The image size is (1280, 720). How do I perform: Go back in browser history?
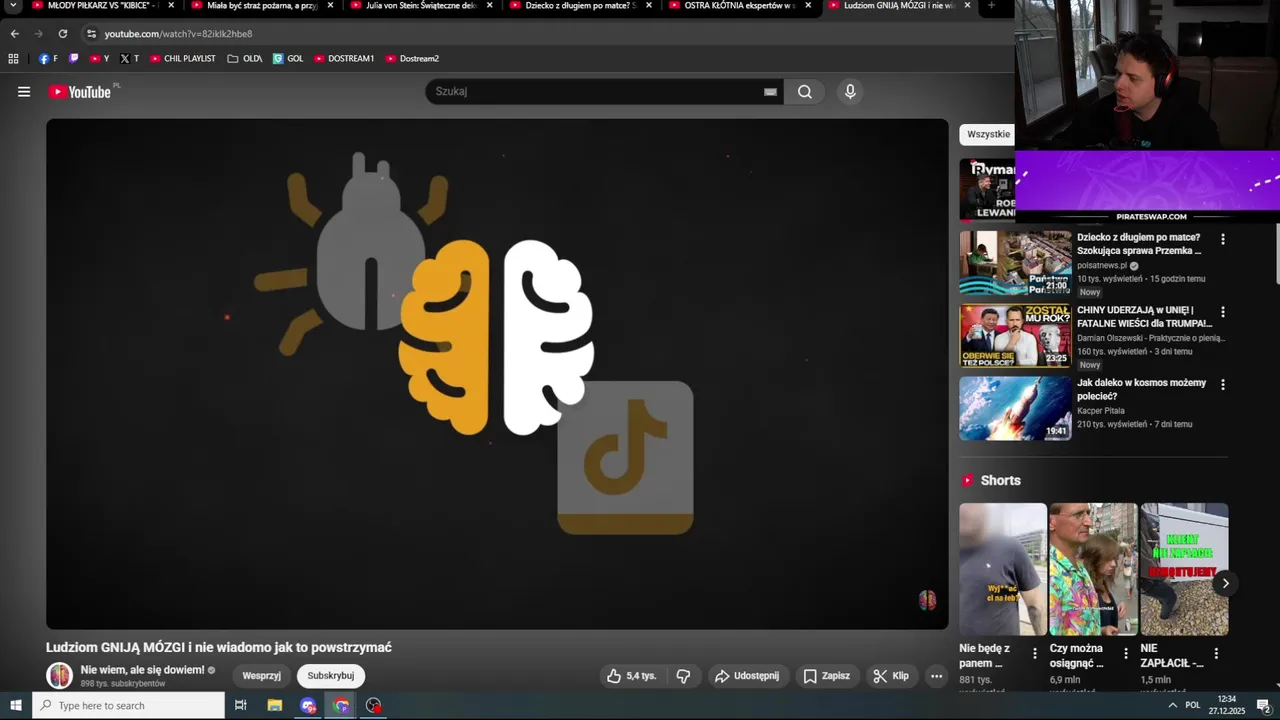tap(14, 34)
